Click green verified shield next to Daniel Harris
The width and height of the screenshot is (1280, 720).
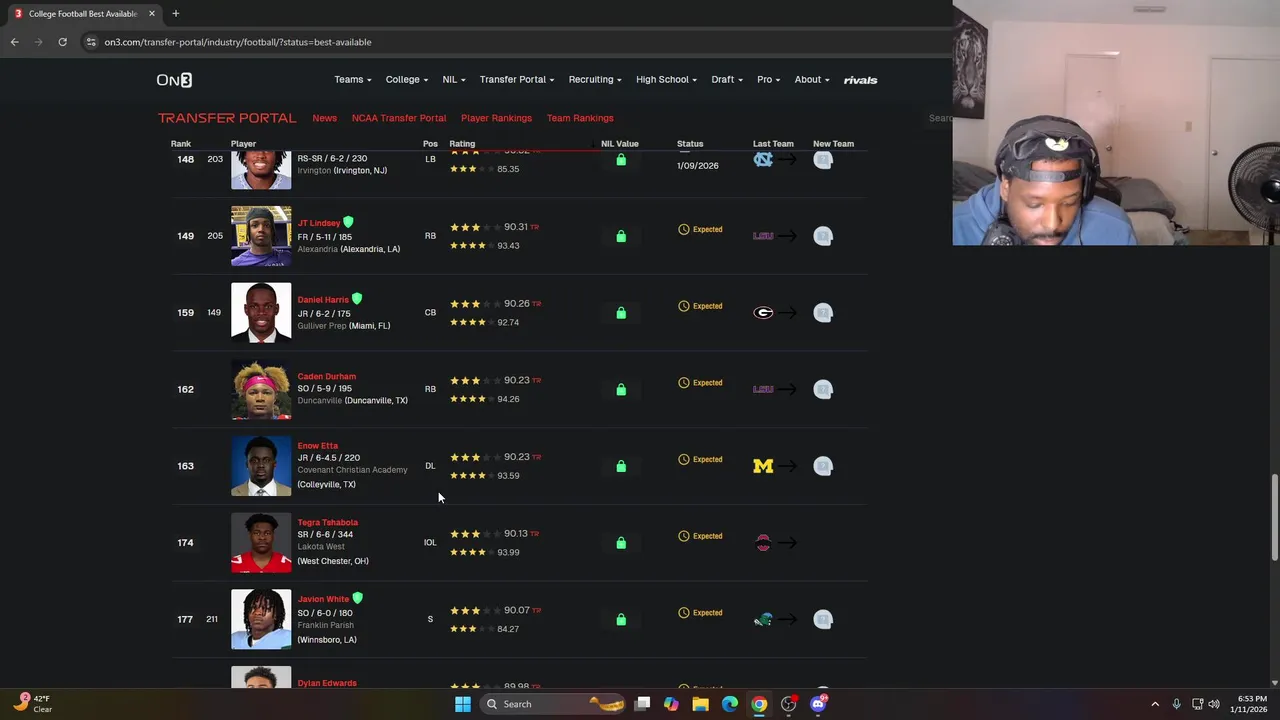[357, 299]
